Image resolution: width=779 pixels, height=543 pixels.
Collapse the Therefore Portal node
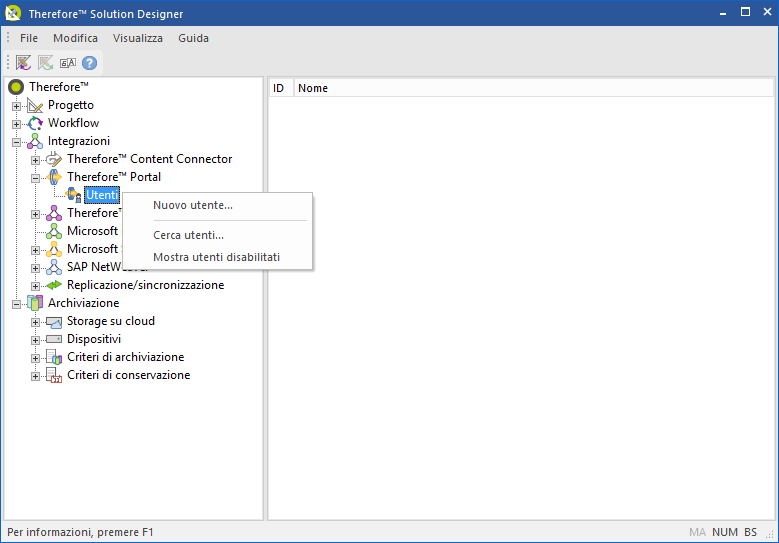35,178
